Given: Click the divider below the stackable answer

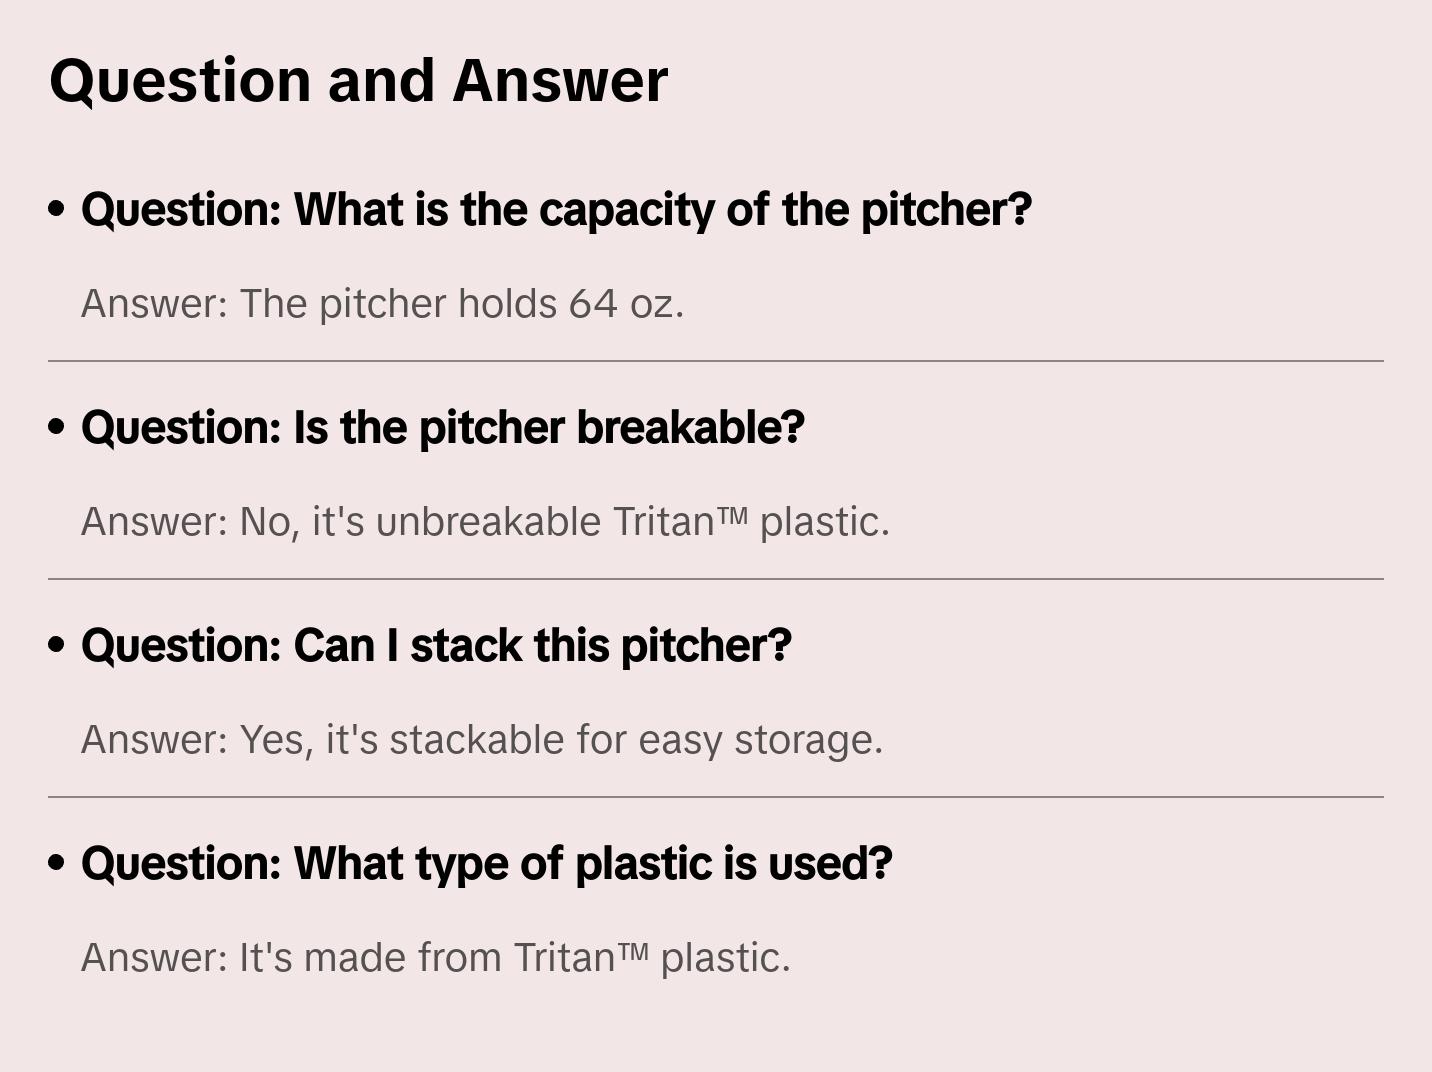Looking at the screenshot, I should pyautogui.click(x=716, y=797).
